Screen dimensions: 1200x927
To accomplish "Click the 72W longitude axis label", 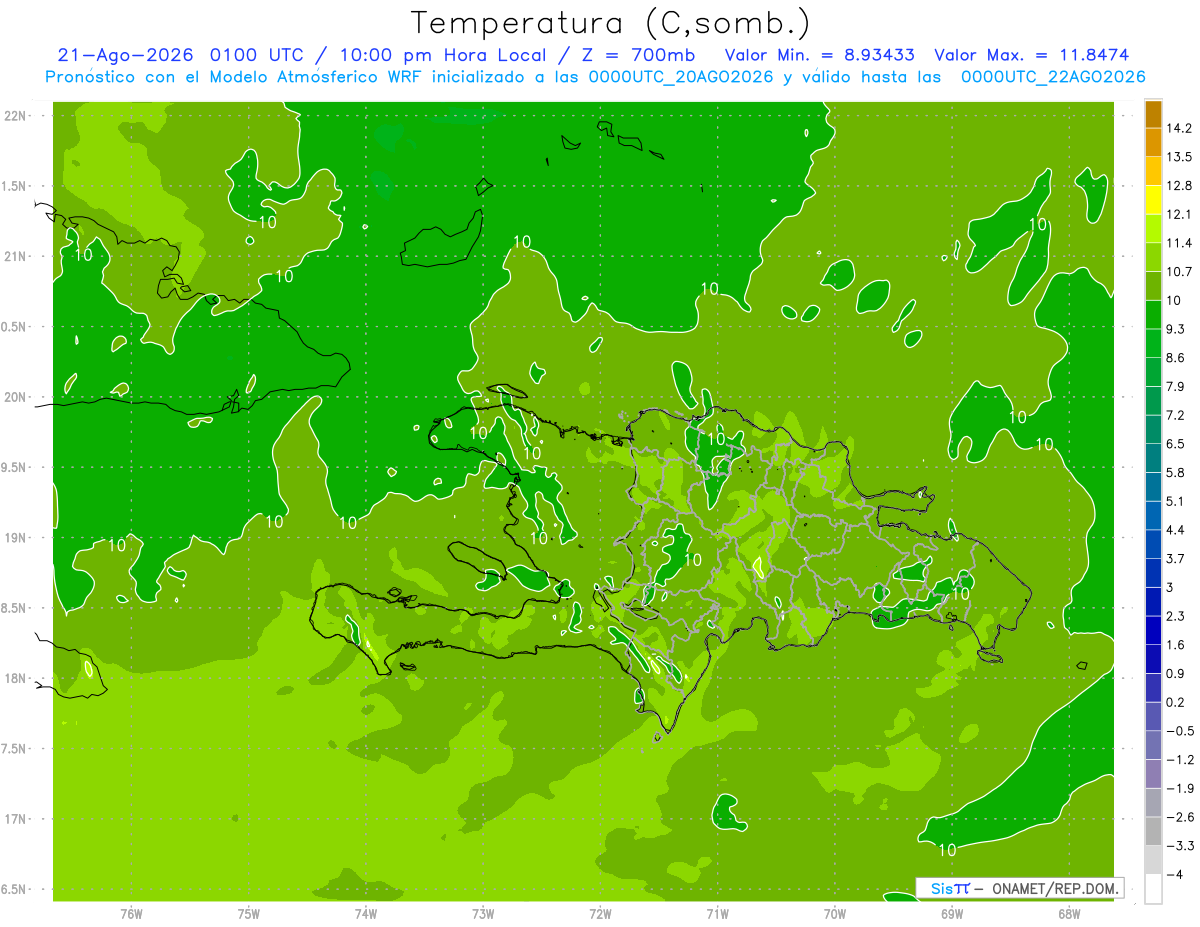I will pos(601,914).
